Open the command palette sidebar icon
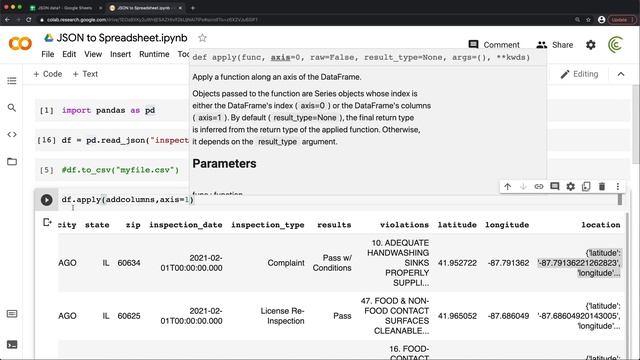 pos(12,313)
